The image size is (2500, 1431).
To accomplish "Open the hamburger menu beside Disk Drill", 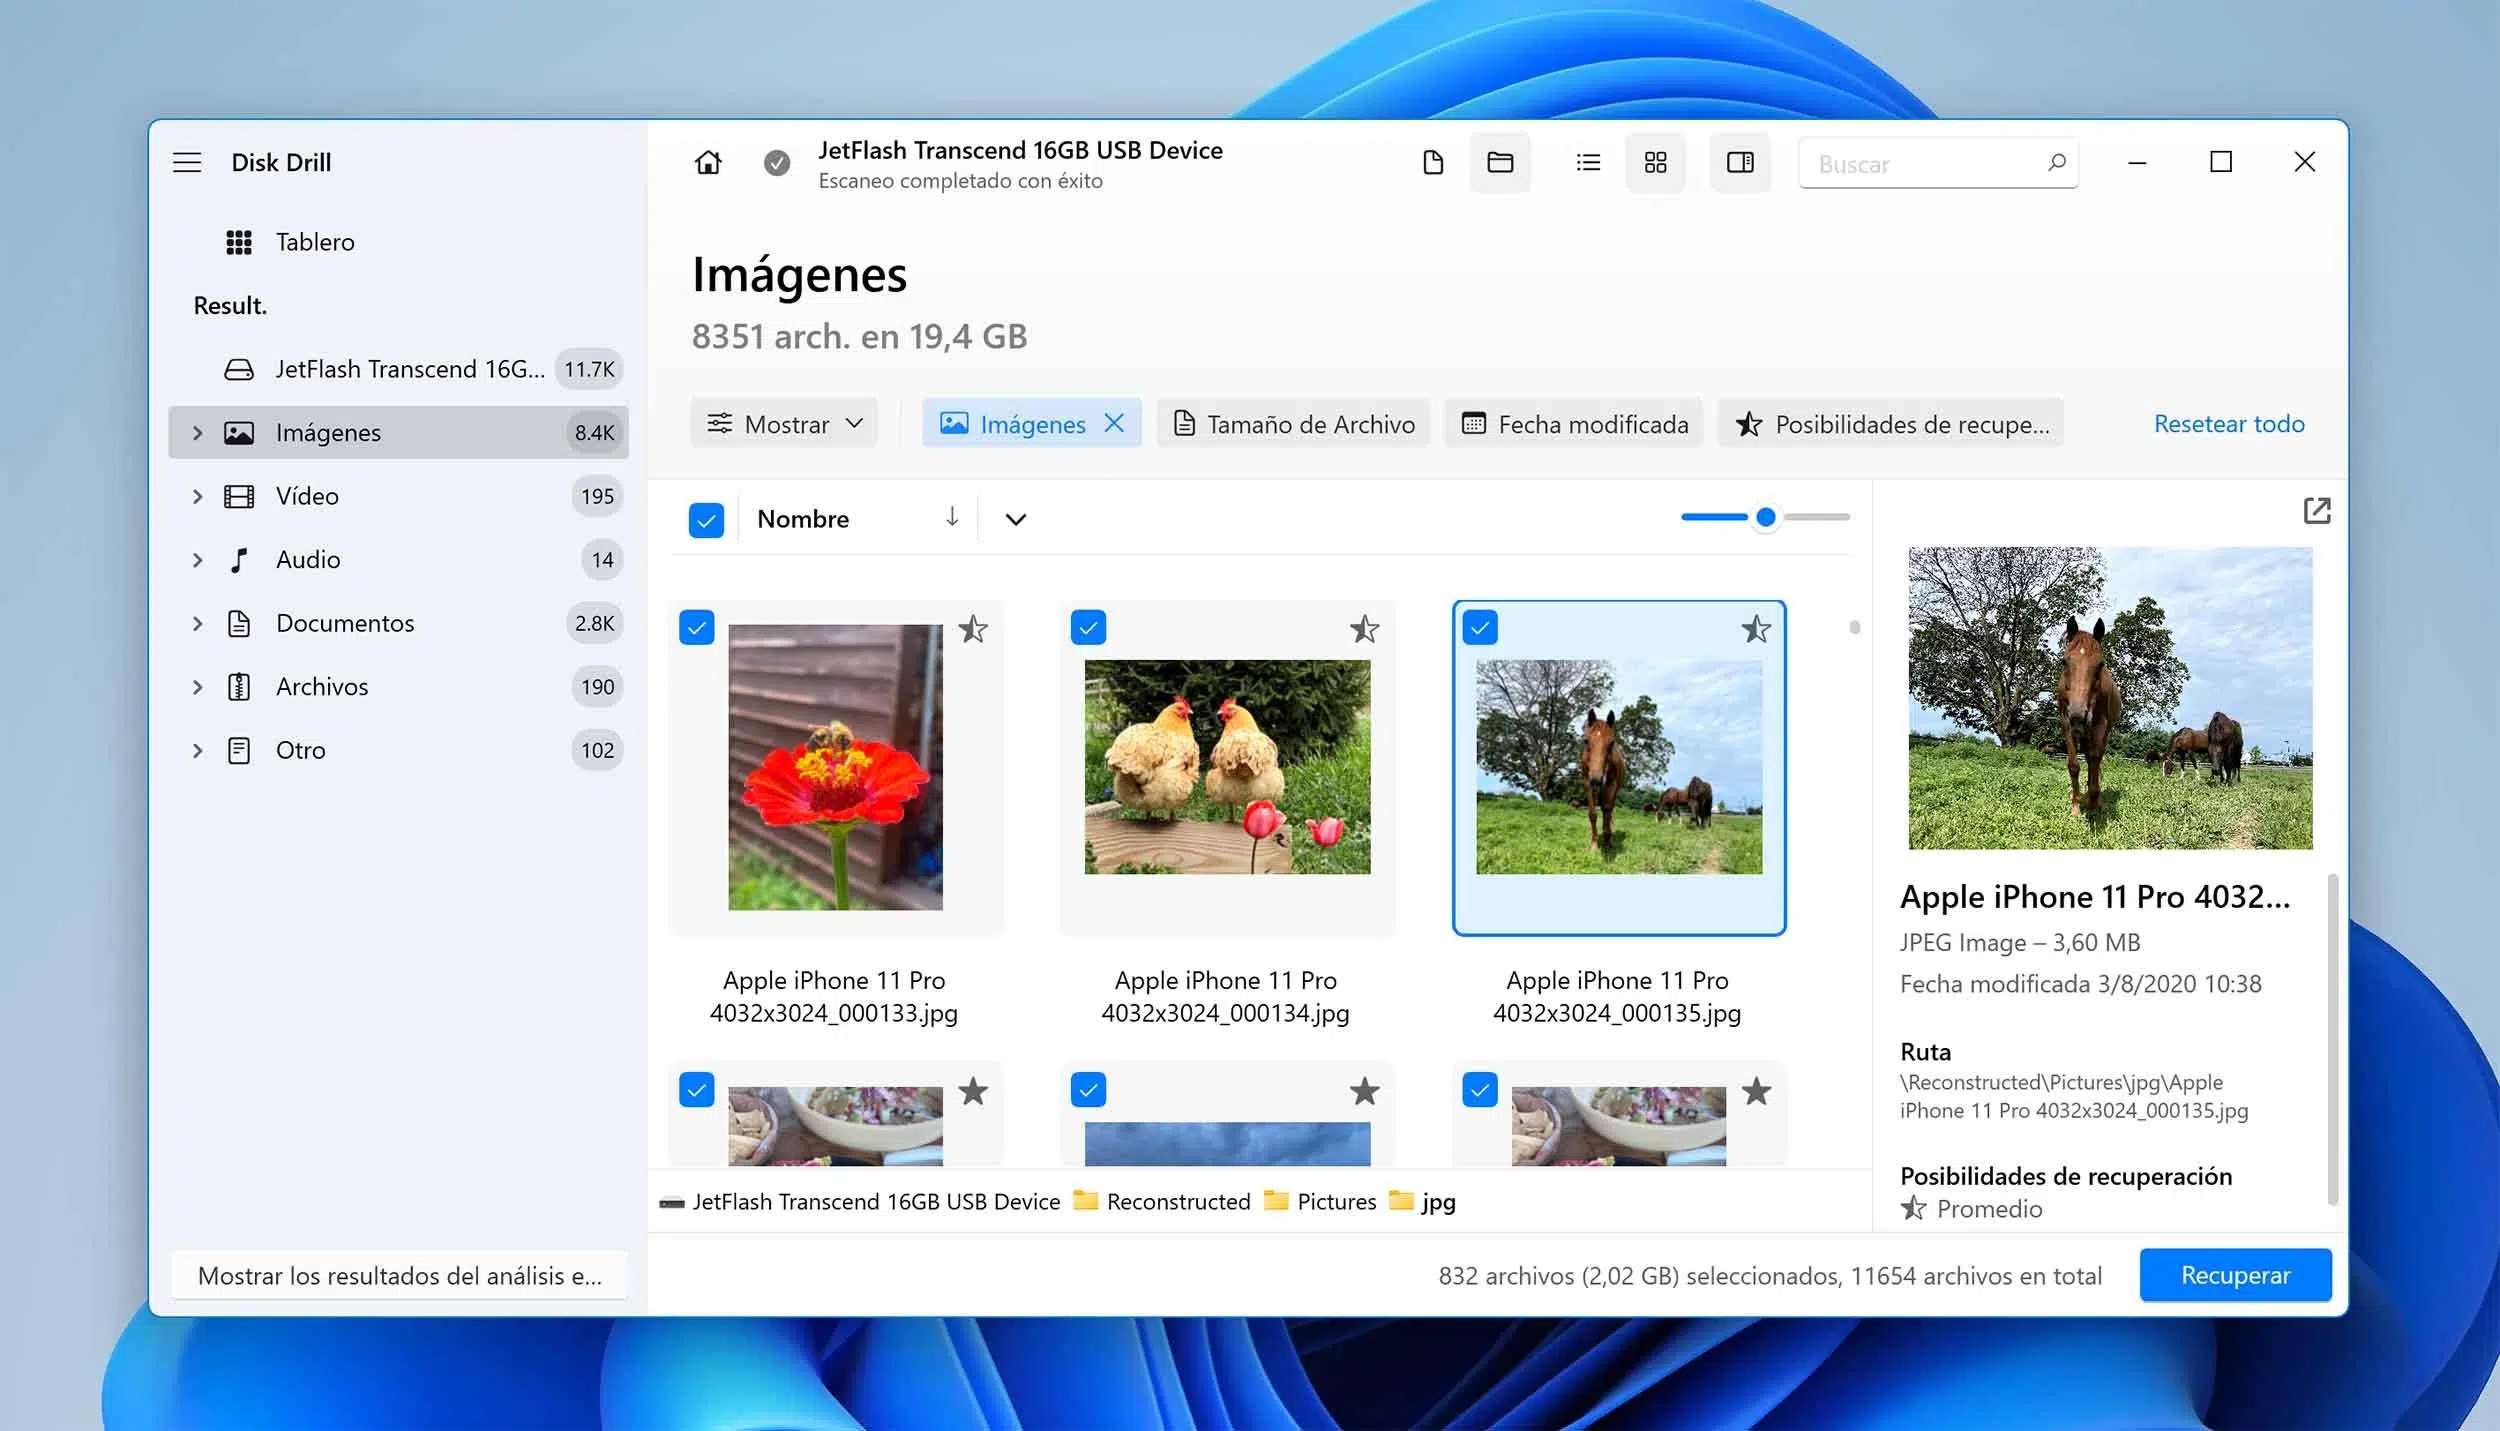I will click(187, 162).
